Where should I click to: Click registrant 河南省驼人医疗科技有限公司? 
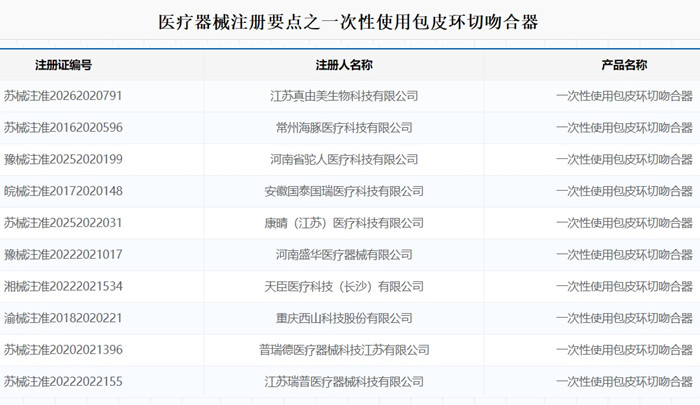pos(344,159)
